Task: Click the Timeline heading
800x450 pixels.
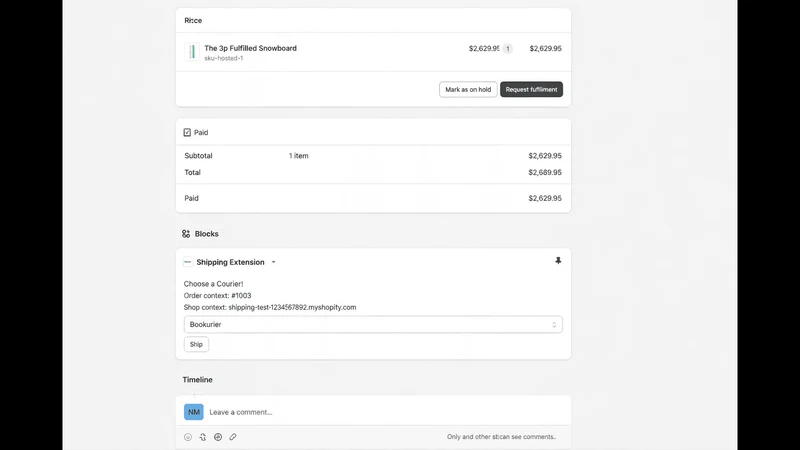Action: [197, 380]
